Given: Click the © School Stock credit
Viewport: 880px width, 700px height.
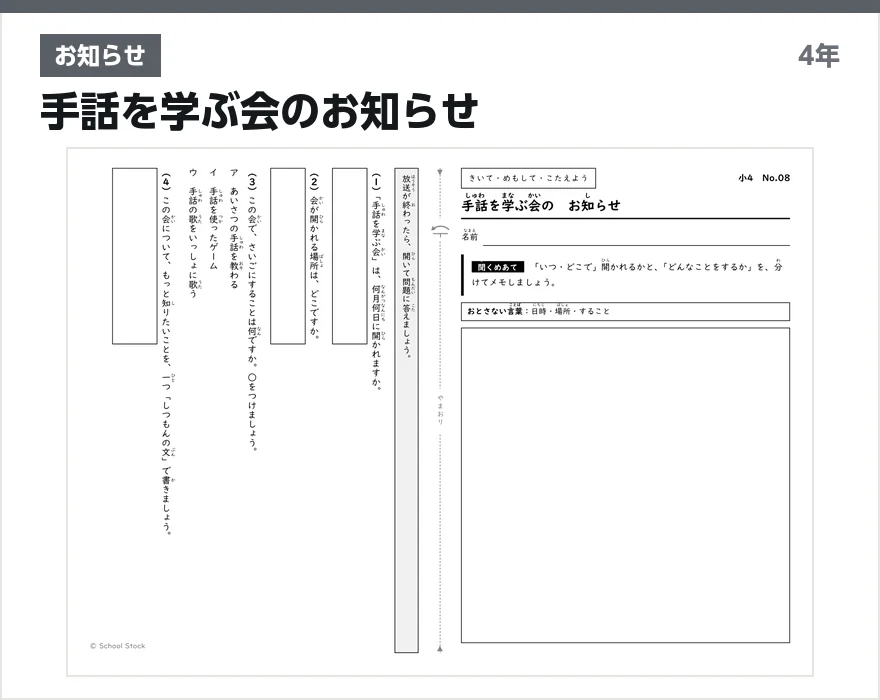Looking at the screenshot, I should pos(117,646).
